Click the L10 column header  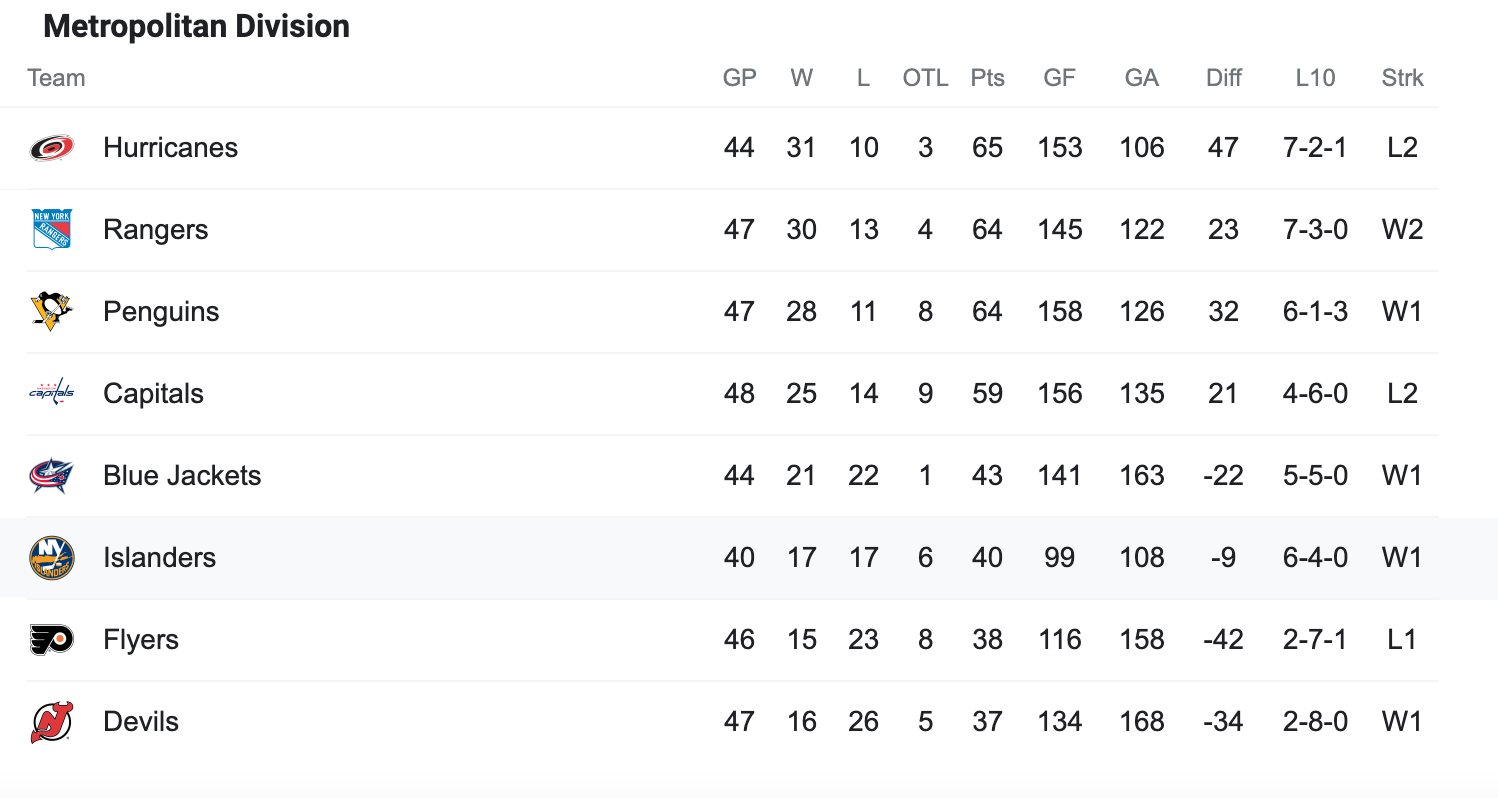(1315, 78)
